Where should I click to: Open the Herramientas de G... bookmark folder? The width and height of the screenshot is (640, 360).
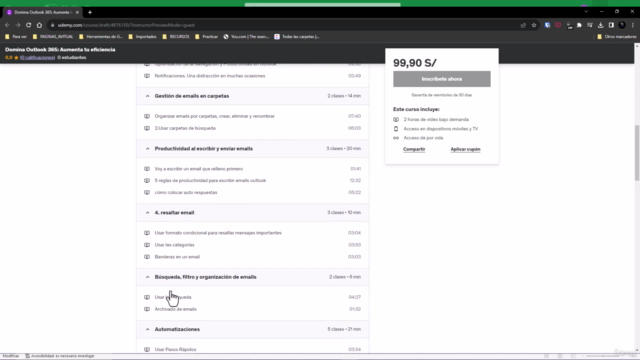[x=101, y=37]
